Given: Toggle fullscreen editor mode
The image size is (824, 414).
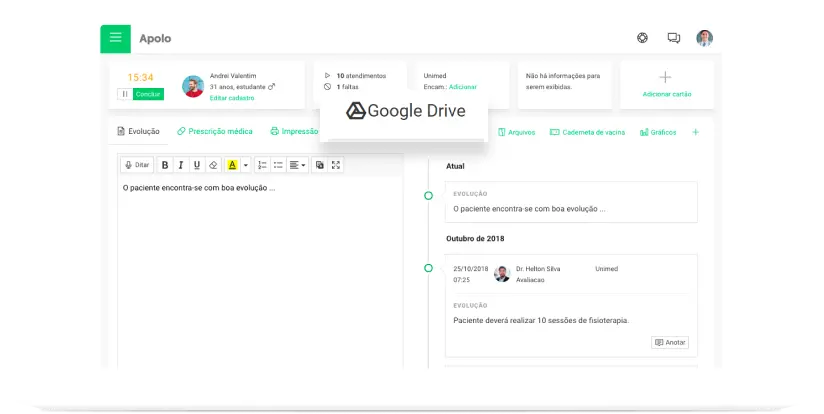Looking at the screenshot, I should (x=336, y=165).
